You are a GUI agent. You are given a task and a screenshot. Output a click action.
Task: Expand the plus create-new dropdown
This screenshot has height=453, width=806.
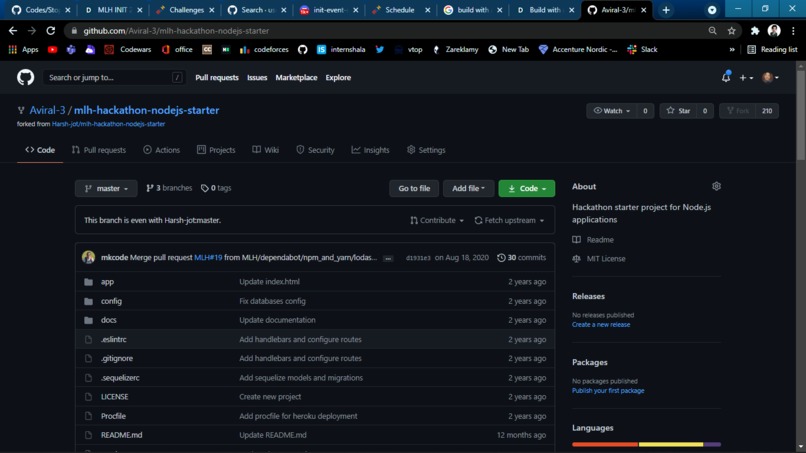(x=746, y=78)
